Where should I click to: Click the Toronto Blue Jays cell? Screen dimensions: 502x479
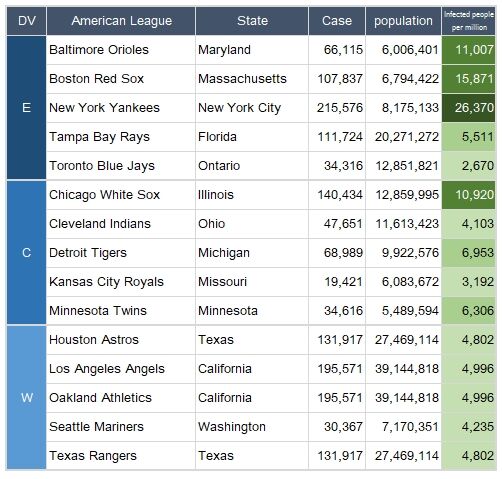121,166
